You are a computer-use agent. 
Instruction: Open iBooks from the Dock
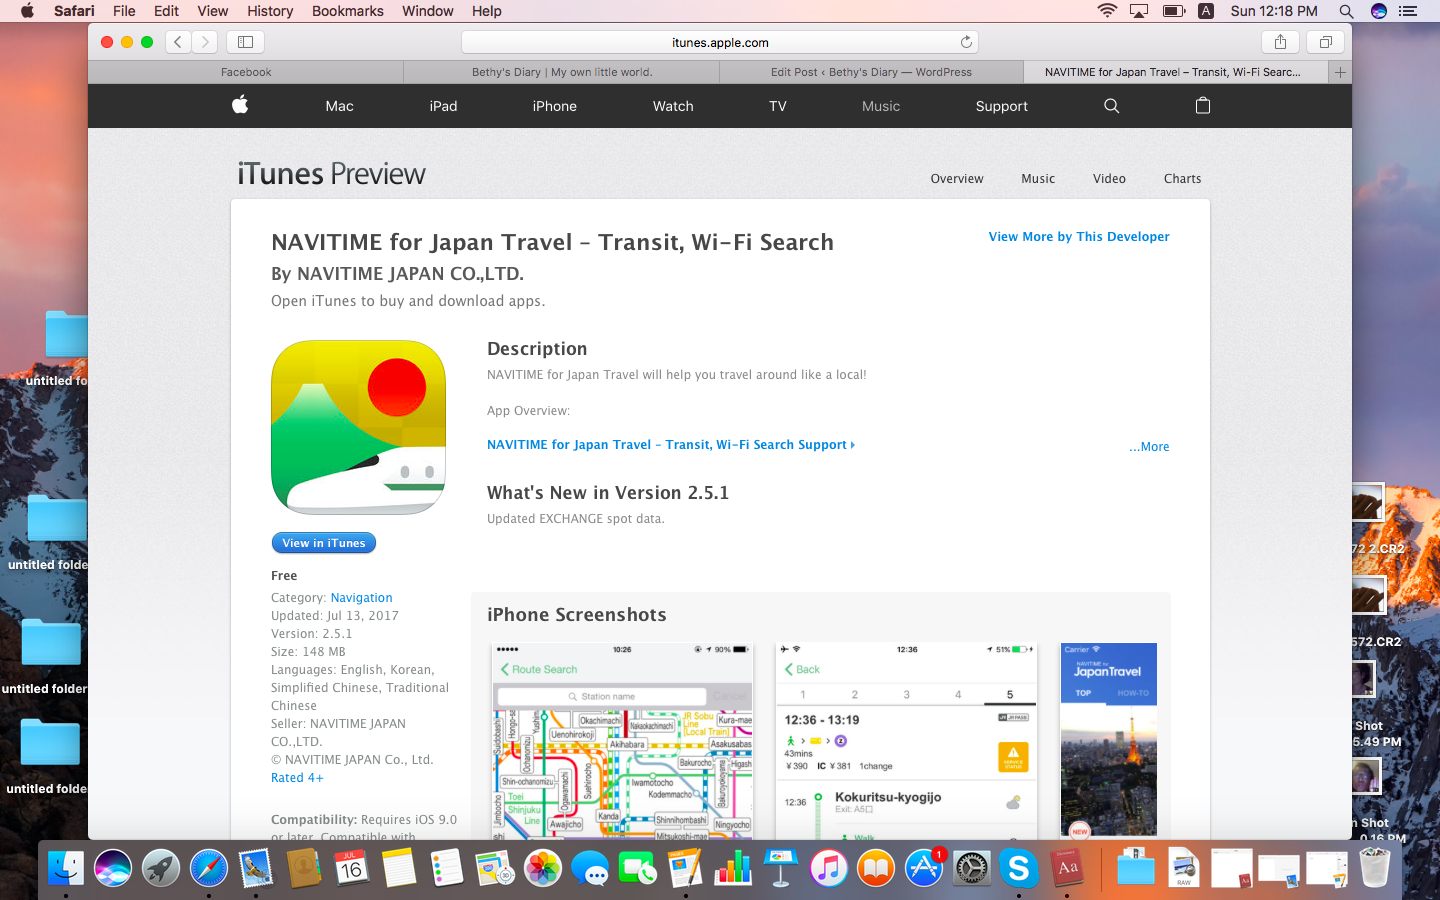(x=876, y=868)
